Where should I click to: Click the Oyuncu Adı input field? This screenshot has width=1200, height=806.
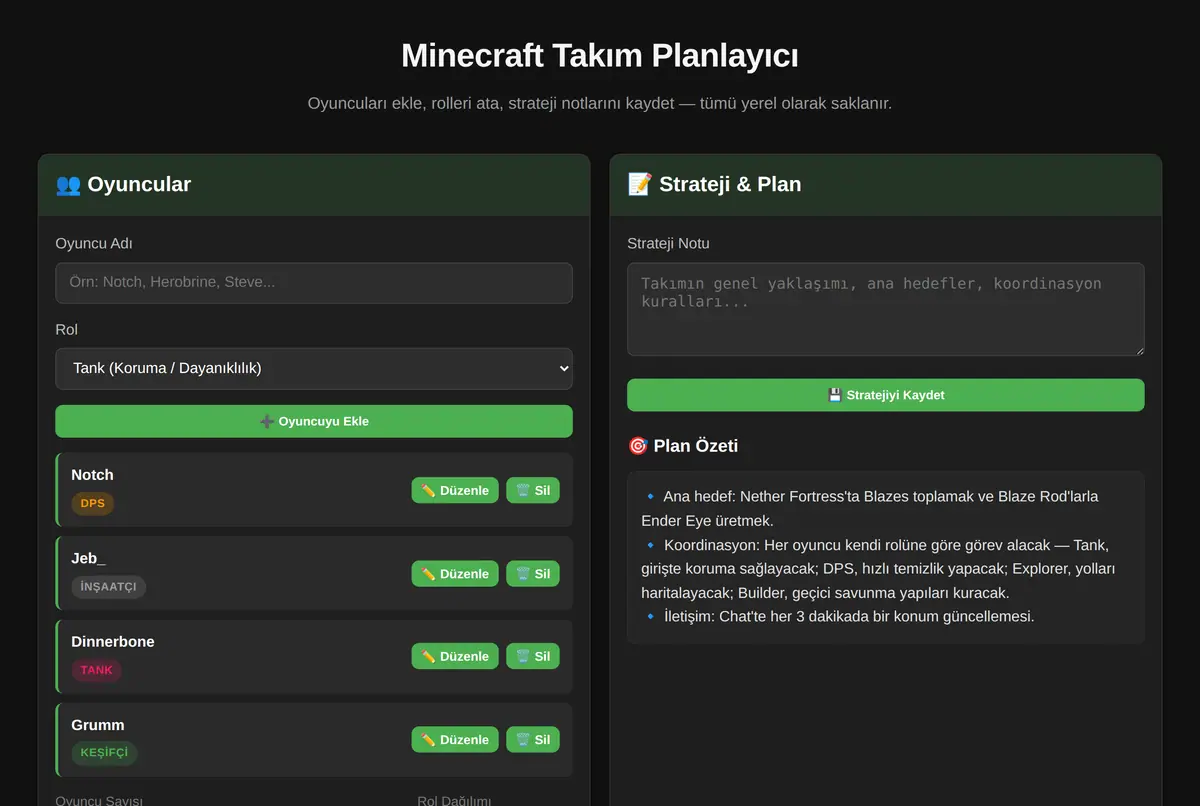[314, 283]
